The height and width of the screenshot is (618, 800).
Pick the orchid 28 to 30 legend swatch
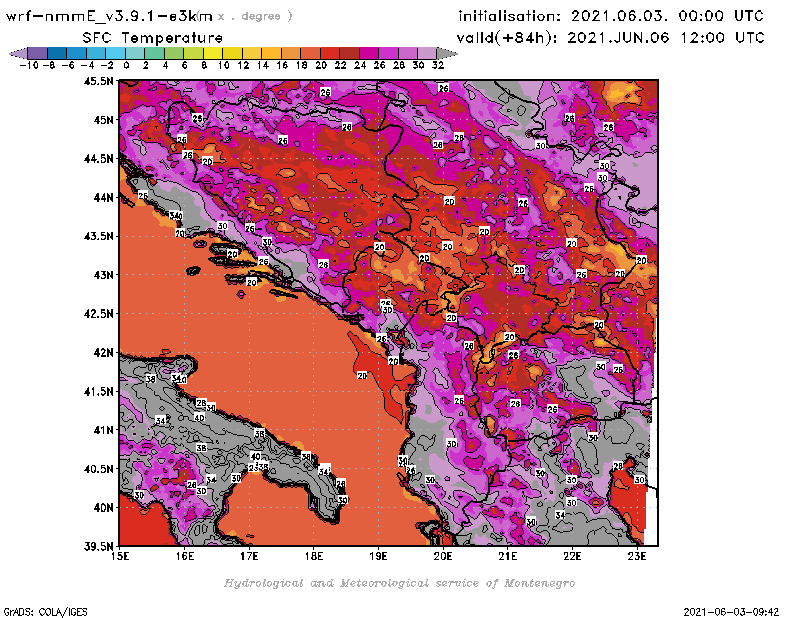407,53
